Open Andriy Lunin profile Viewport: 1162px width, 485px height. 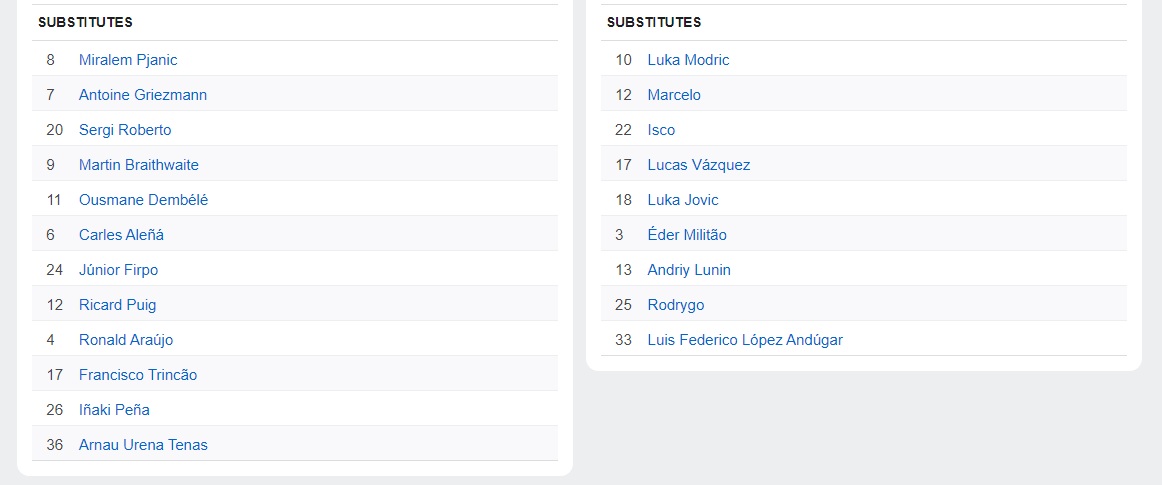point(689,270)
